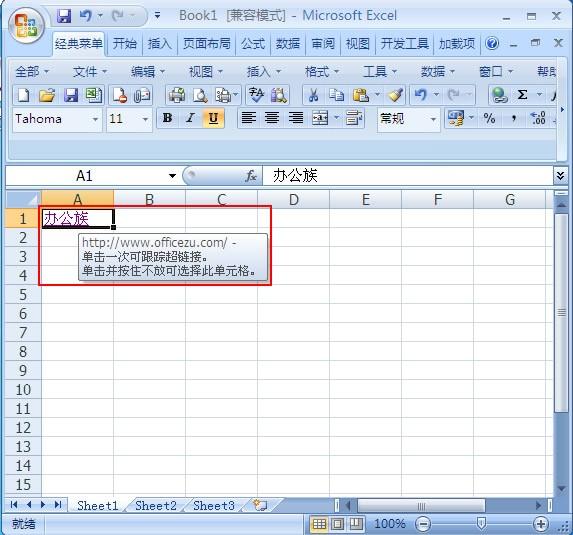Viewport: 573px width, 535px height.
Task: Center align cell text
Action: click(x=272, y=118)
